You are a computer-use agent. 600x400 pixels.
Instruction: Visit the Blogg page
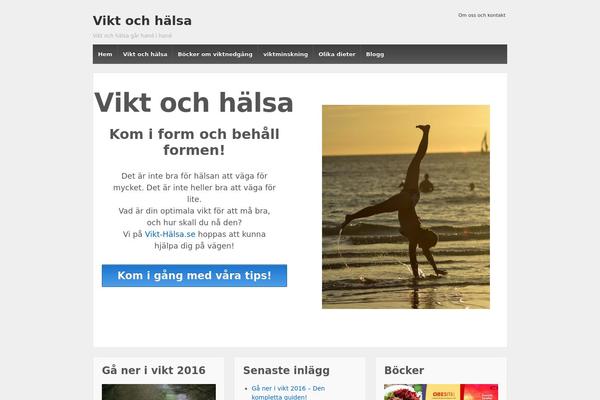(375, 54)
